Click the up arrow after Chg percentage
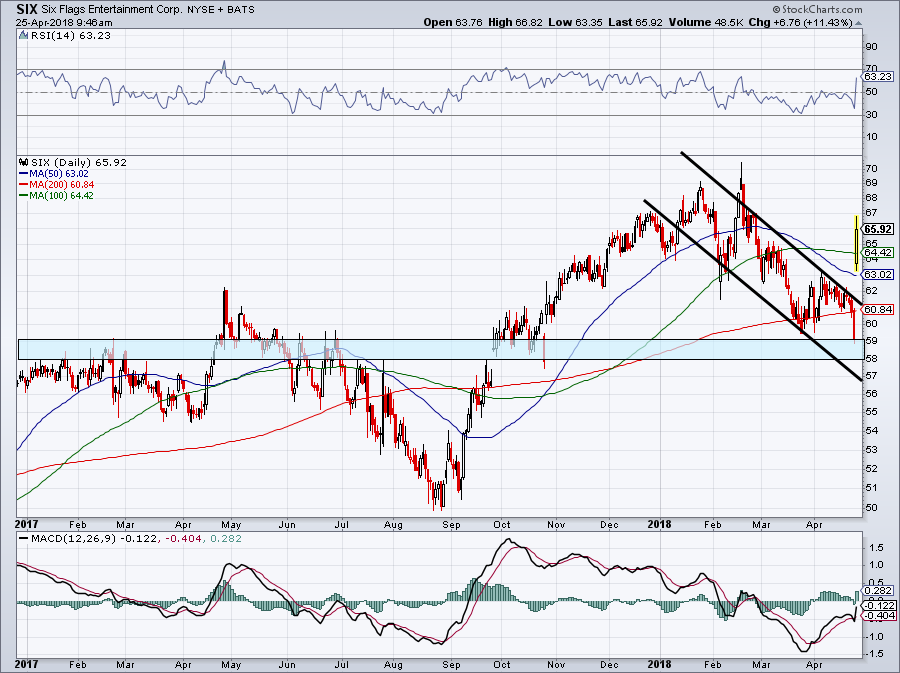The image size is (900, 673). click(x=859, y=23)
